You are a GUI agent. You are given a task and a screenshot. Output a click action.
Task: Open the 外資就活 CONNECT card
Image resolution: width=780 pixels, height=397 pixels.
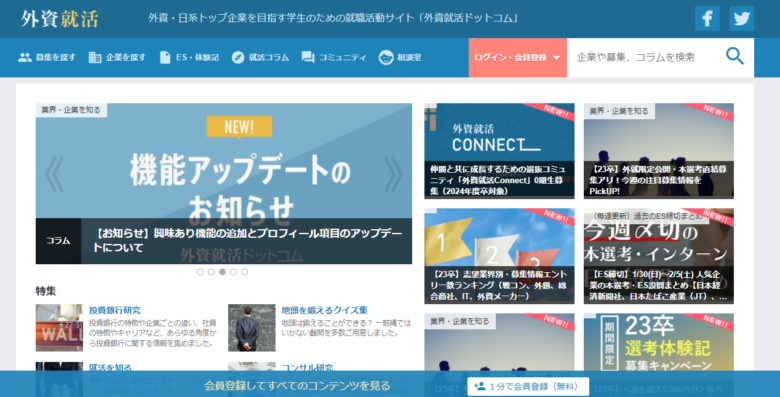click(499, 151)
